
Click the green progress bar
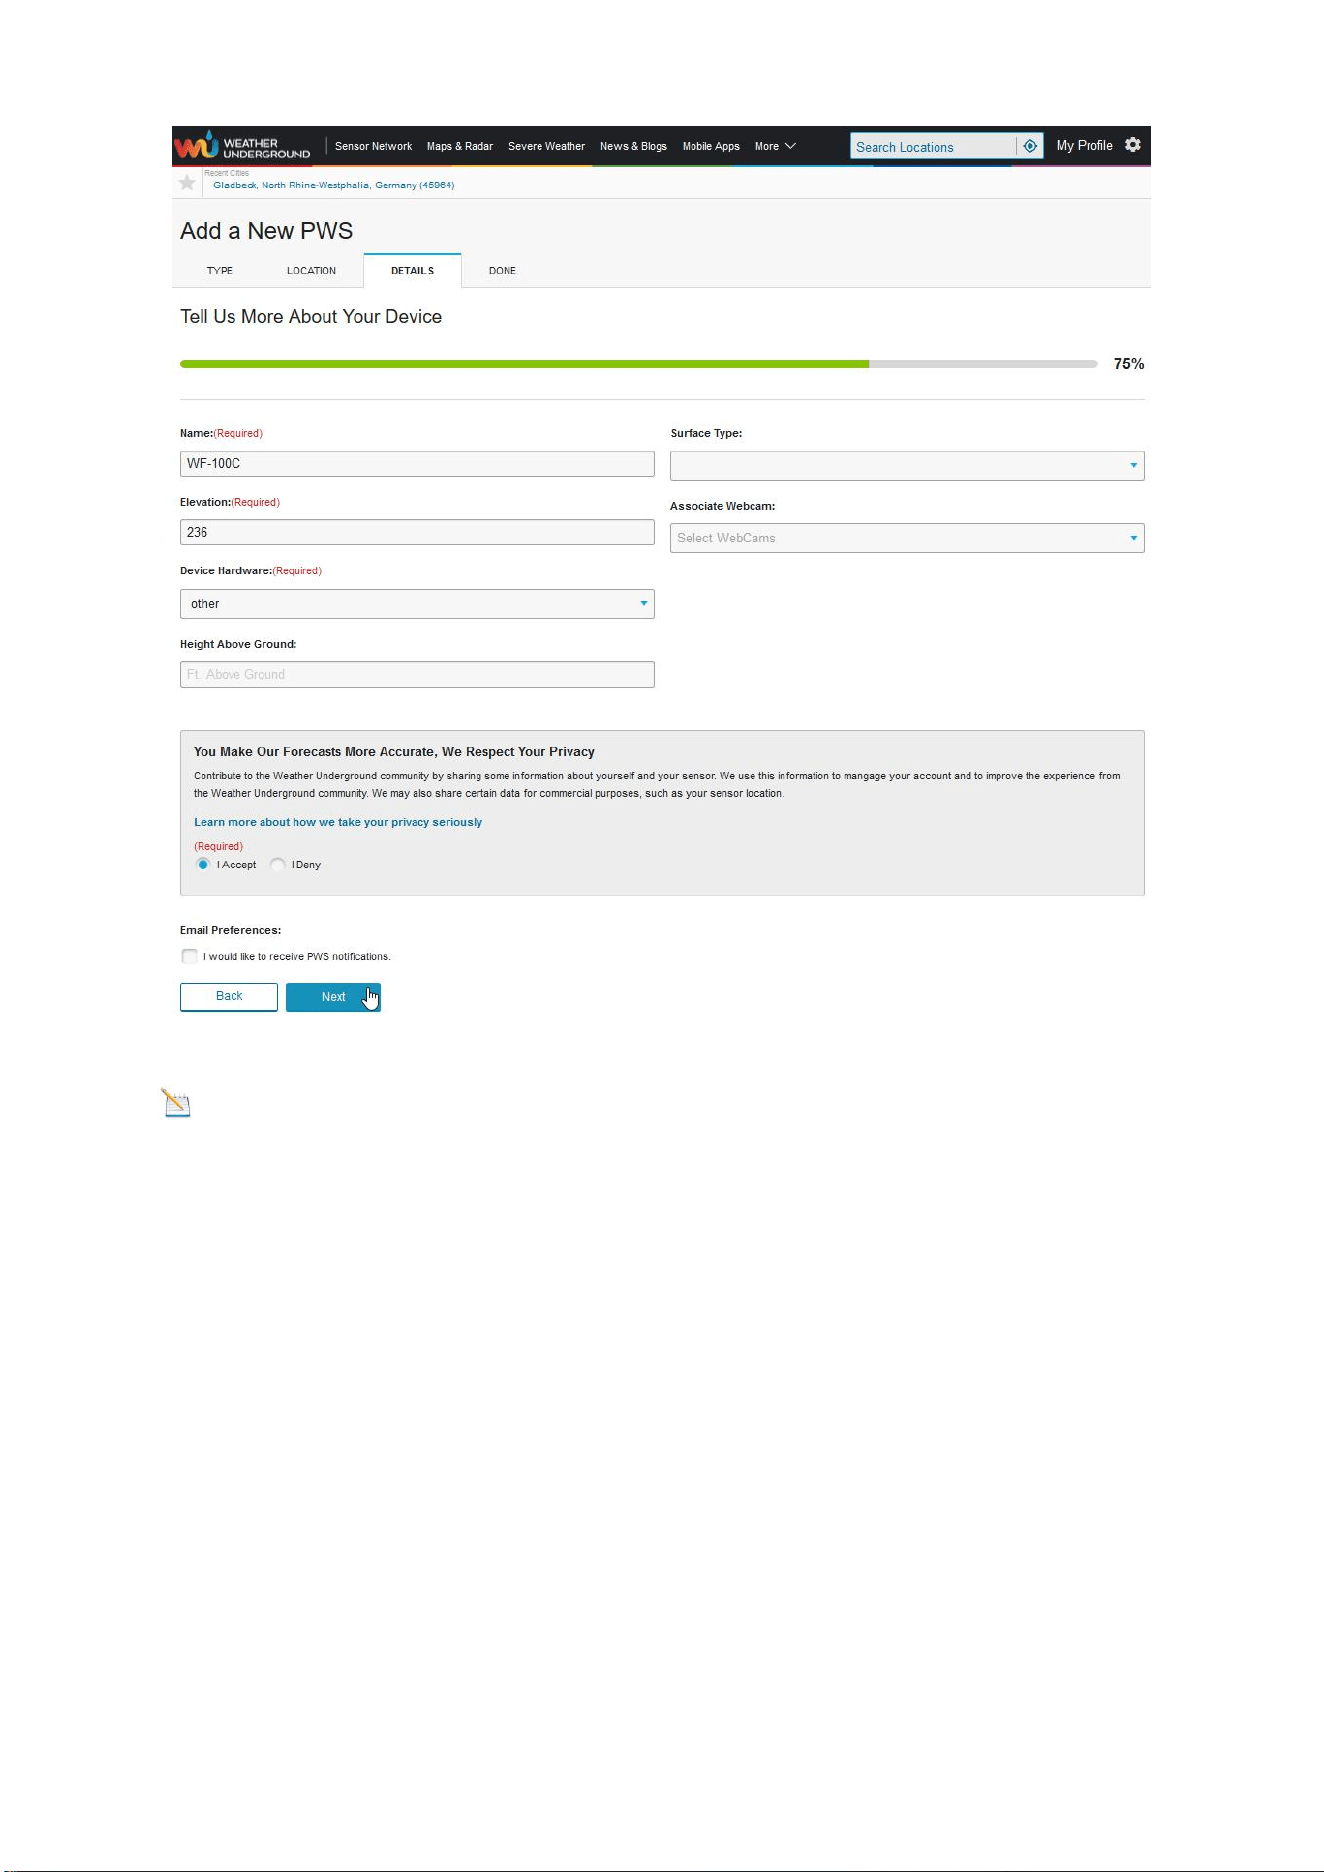(x=524, y=364)
